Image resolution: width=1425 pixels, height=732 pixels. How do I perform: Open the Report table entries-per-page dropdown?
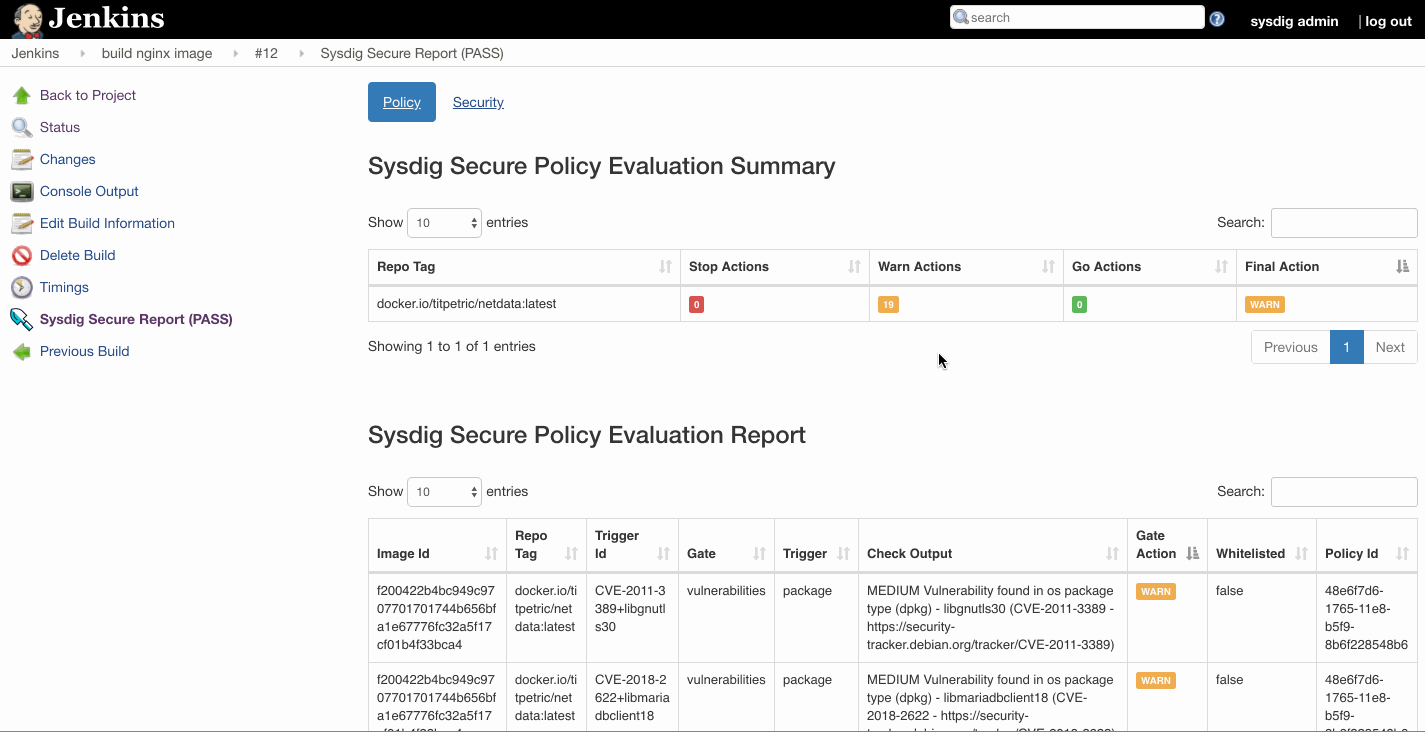[444, 492]
